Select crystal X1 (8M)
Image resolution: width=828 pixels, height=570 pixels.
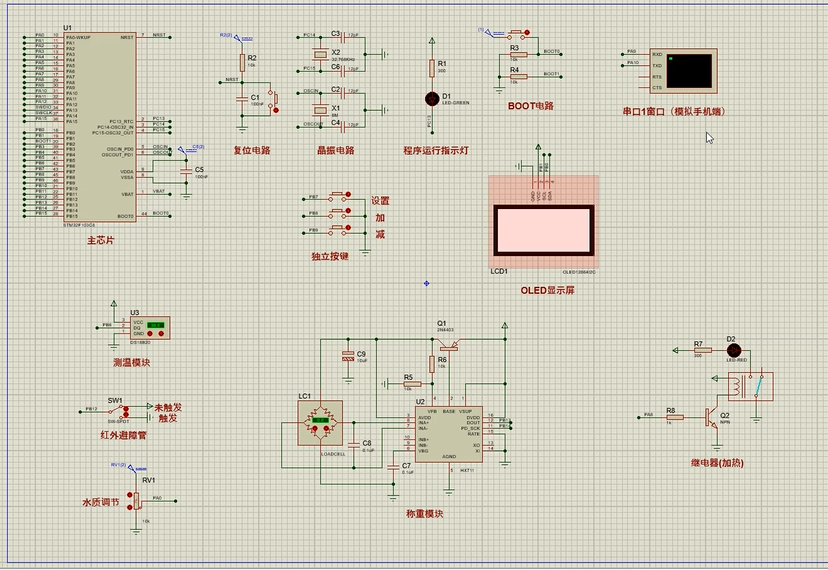point(320,110)
